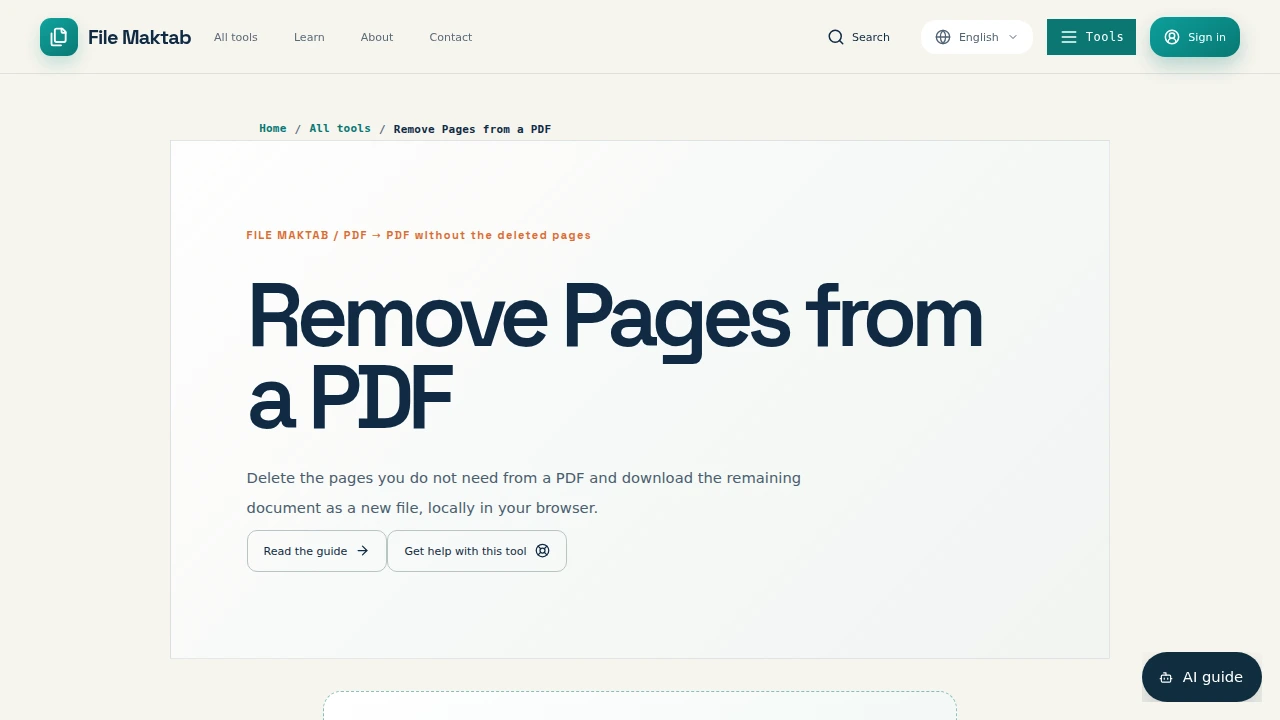Click the File Maktab brand name
This screenshot has width=1280, height=720.
tap(139, 37)
